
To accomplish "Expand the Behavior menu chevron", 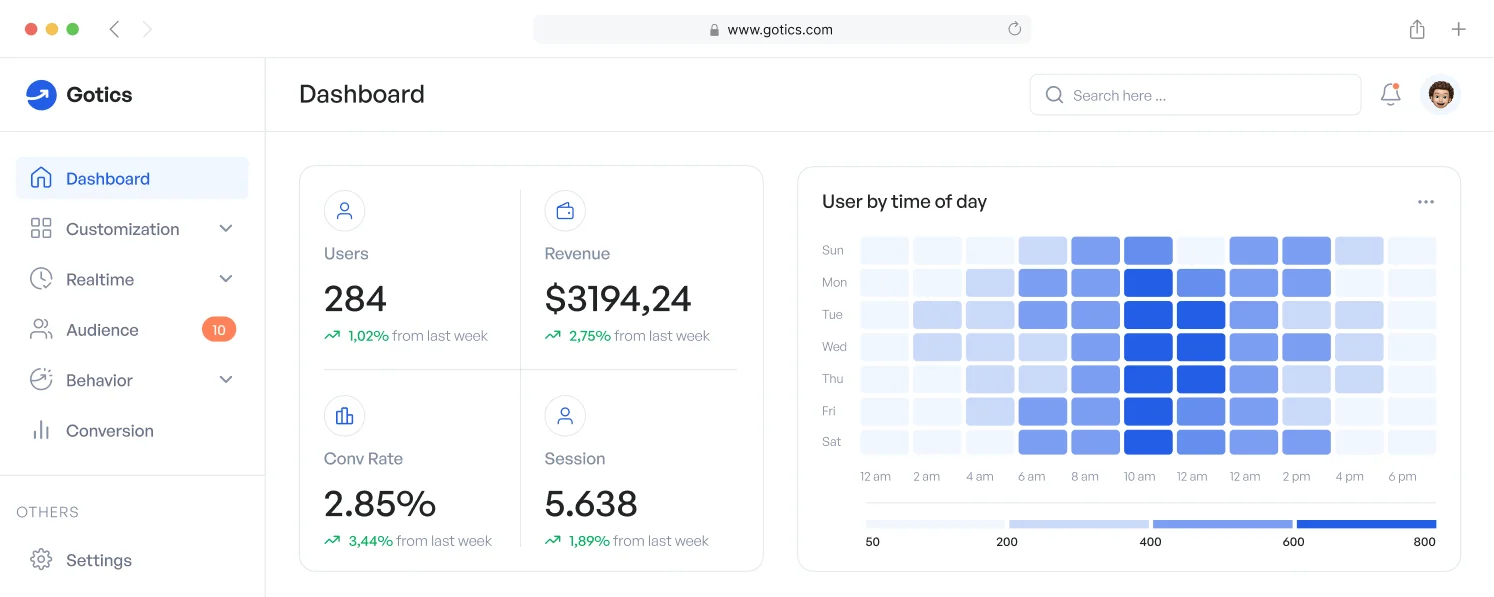I will point(226,380).
